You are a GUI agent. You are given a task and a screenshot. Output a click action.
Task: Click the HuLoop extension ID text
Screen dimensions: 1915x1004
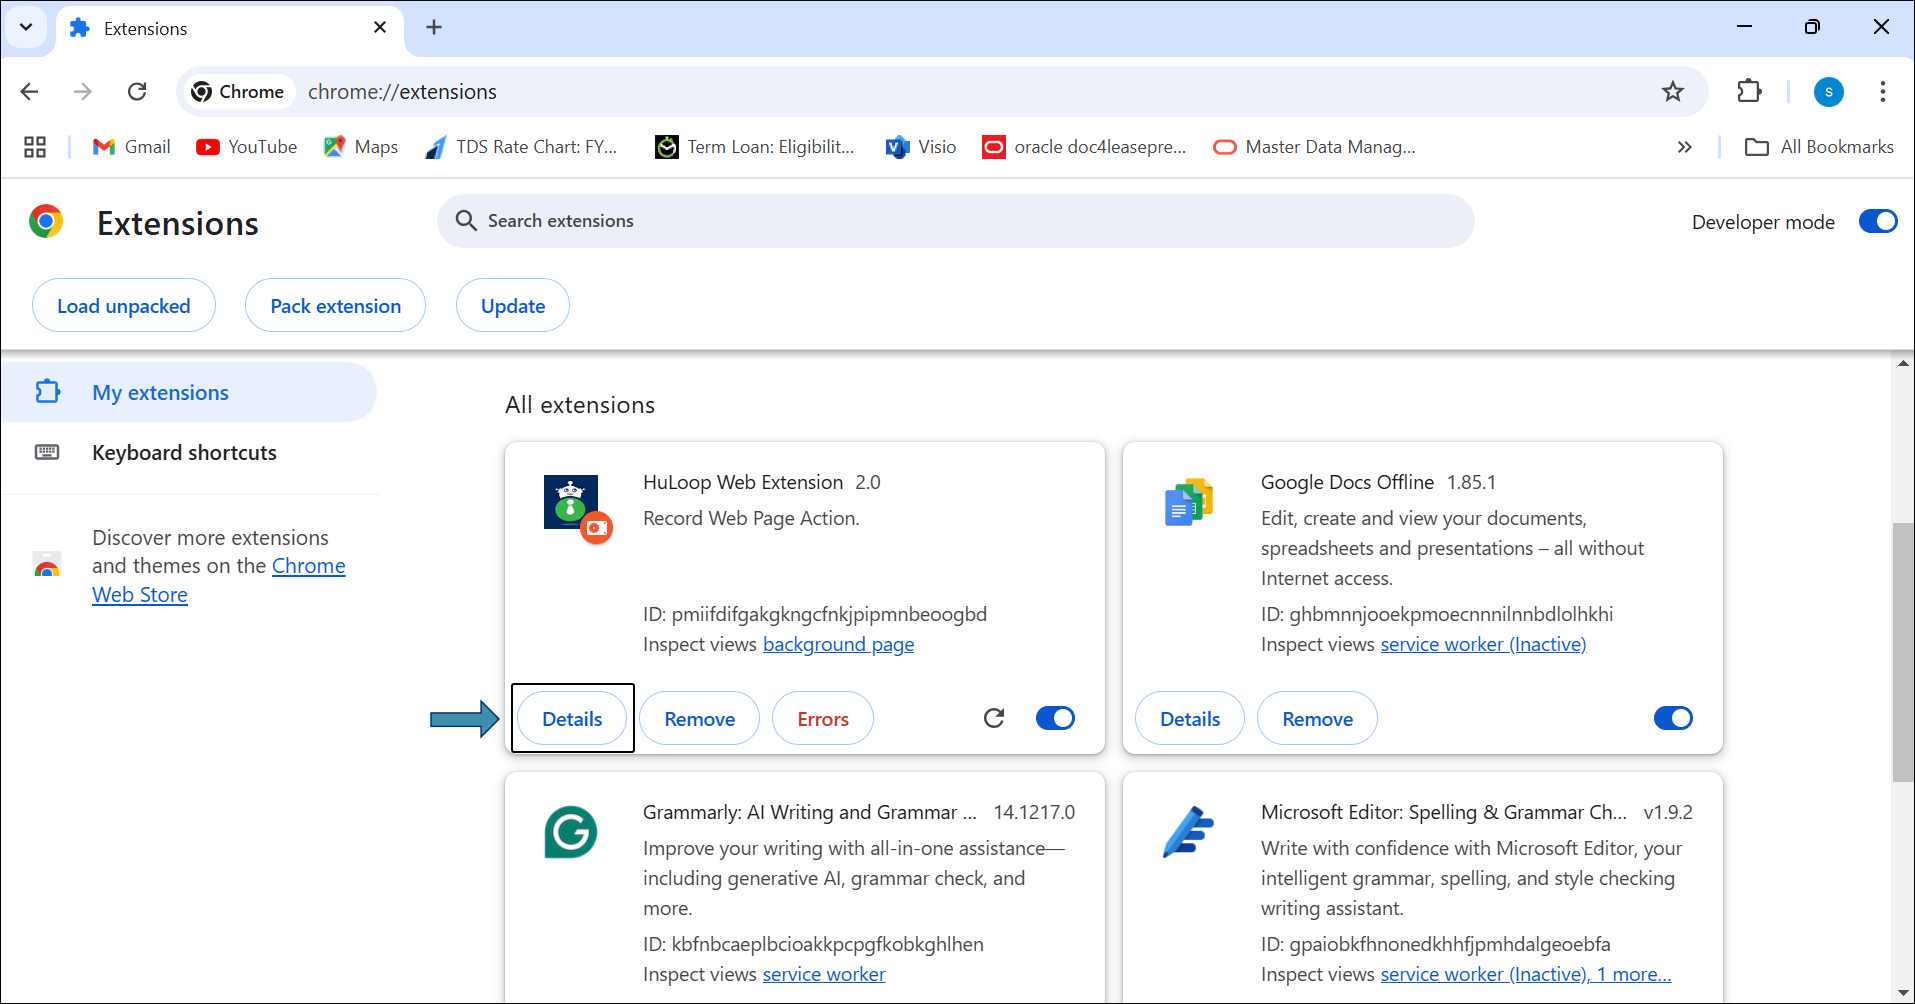815,614
